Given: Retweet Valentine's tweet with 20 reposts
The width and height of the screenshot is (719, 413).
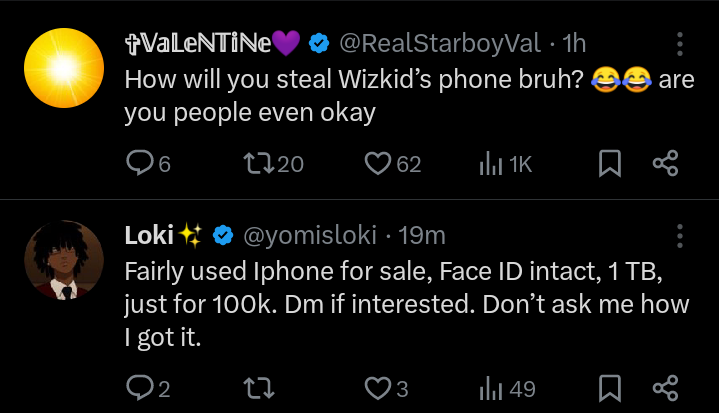Looking at the screenshot, I should 273,164.
